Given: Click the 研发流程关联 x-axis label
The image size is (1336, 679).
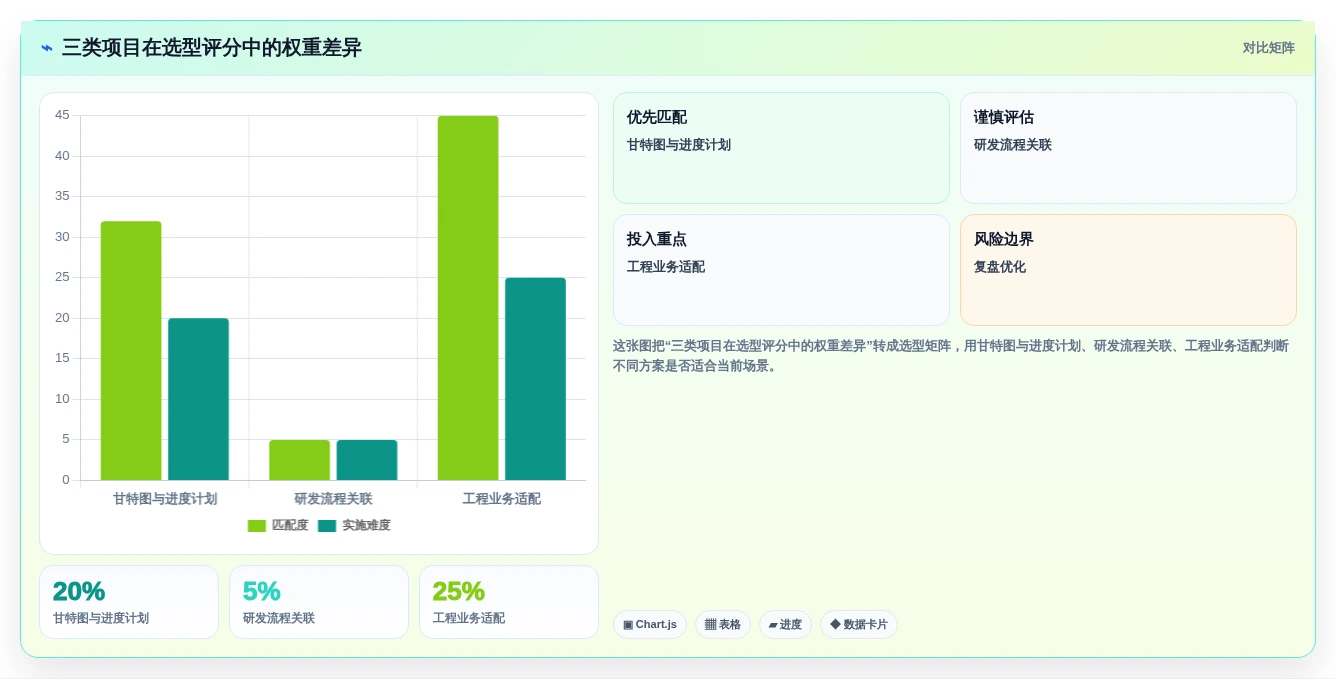Looking at the screenshot, I should pos(333,499).
